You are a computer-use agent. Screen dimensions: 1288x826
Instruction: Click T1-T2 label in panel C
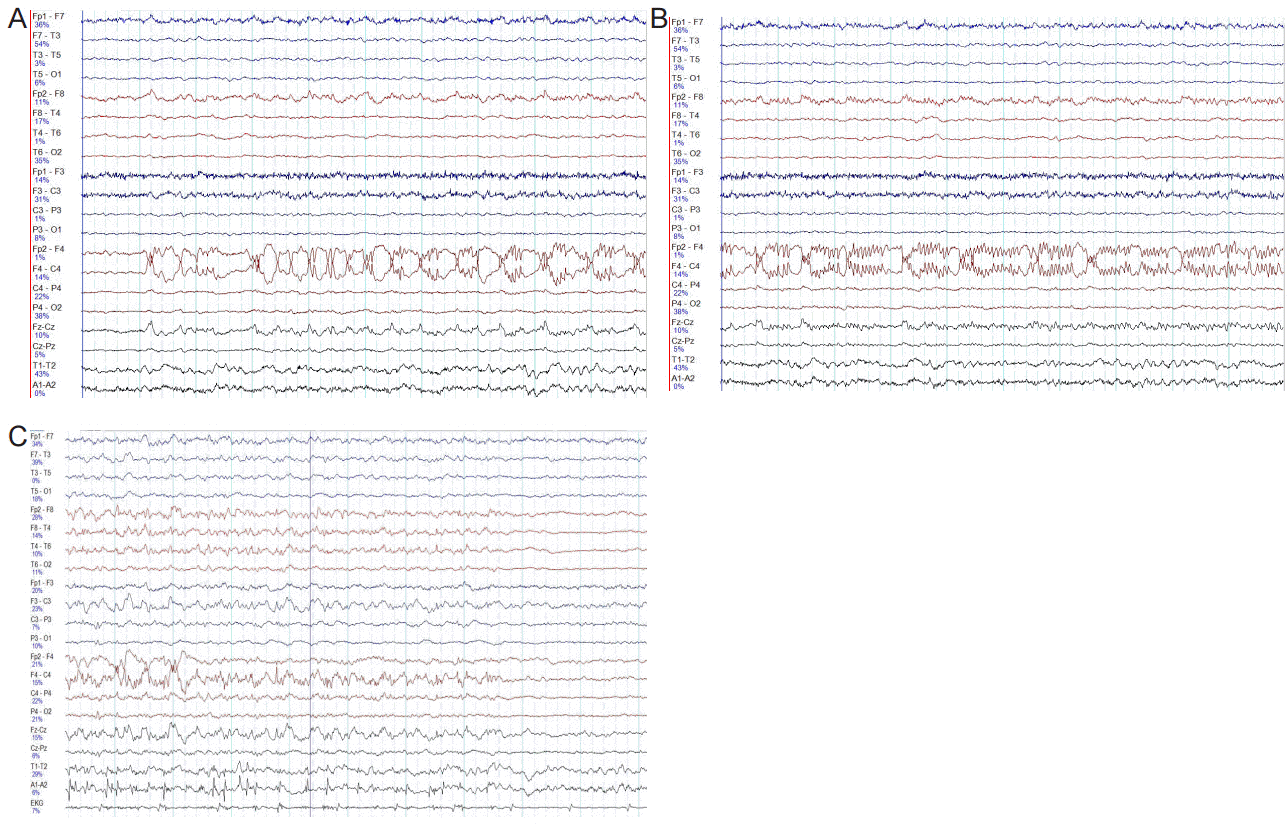click(38, 767)
